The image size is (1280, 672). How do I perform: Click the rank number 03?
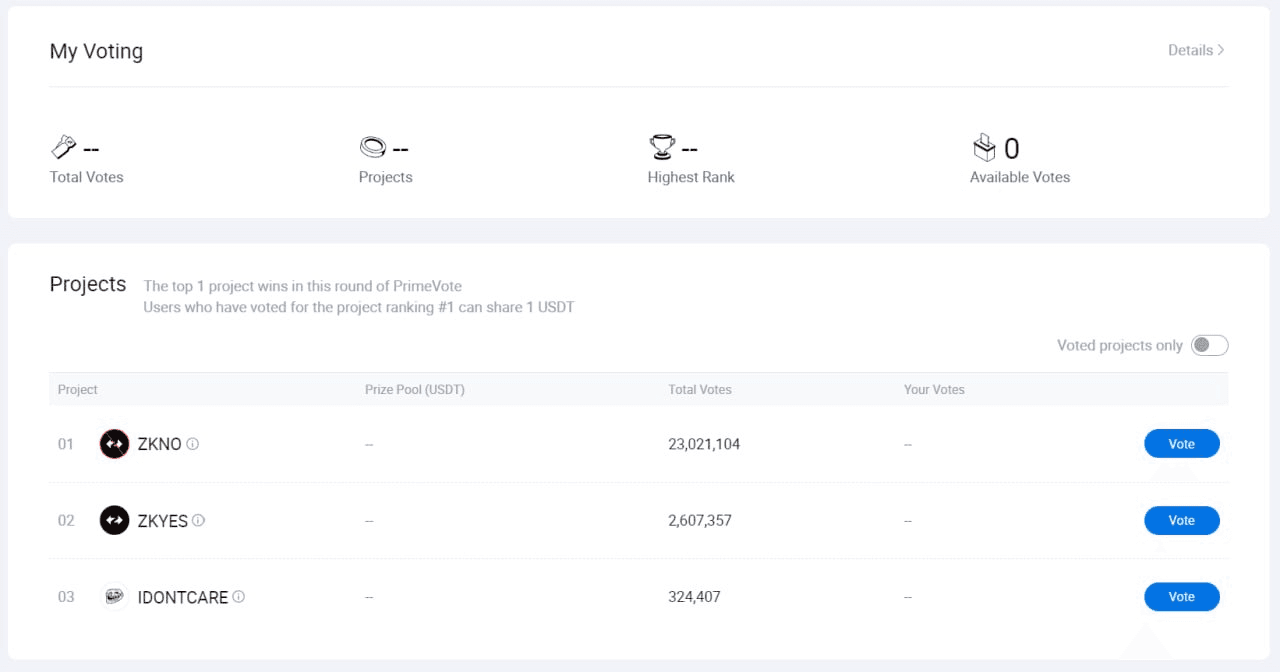click(66, 597)
